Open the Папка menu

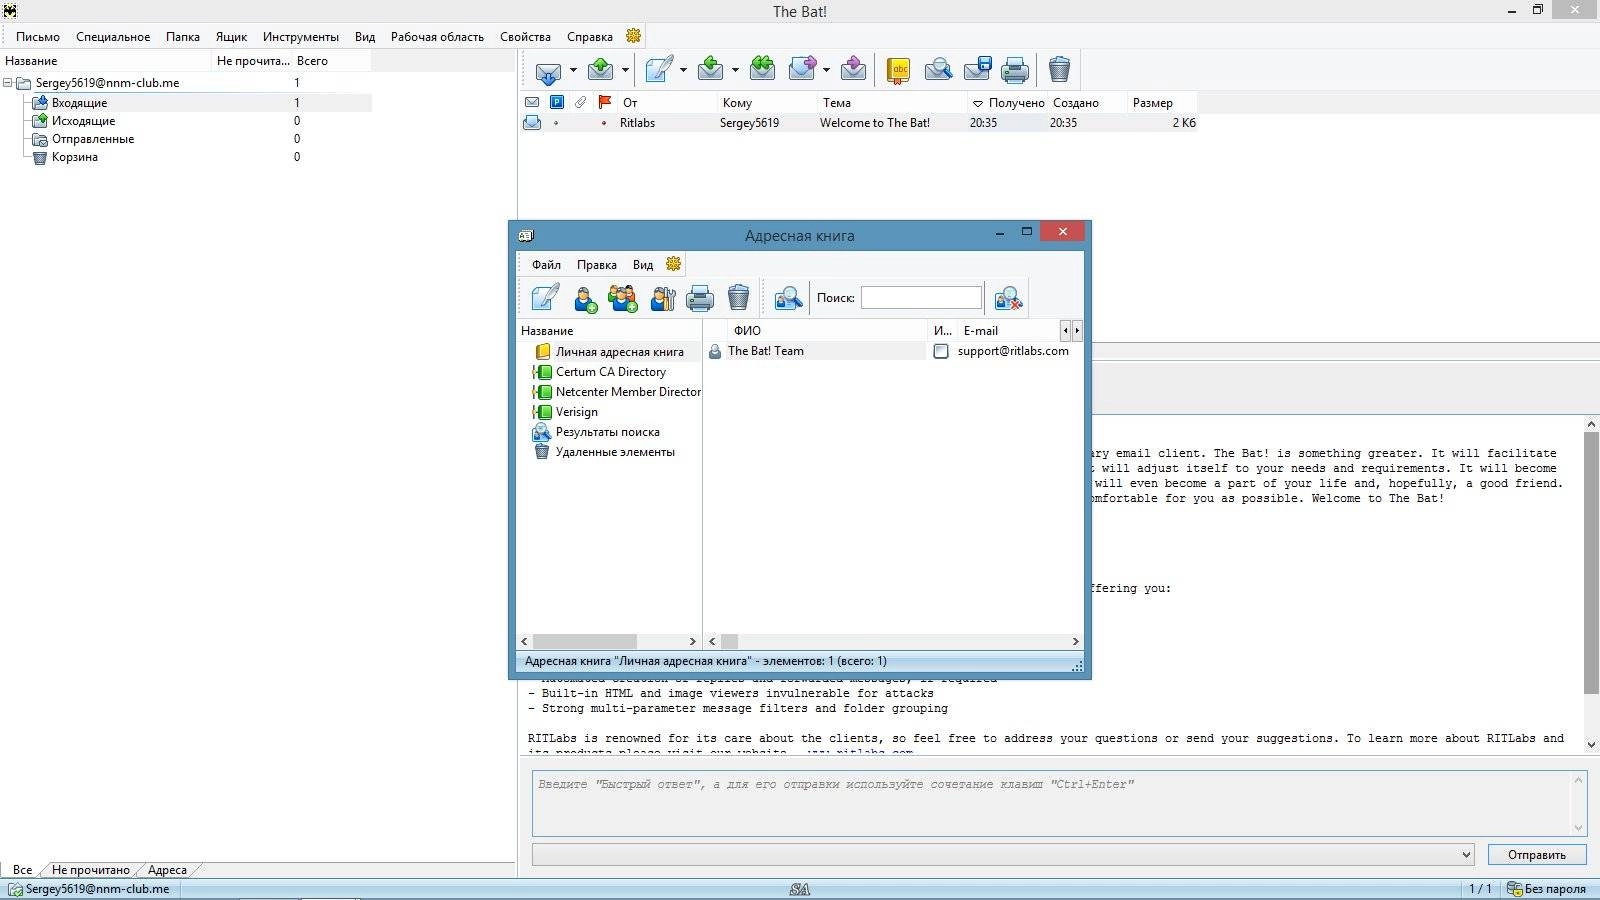[x=183, y=37]
